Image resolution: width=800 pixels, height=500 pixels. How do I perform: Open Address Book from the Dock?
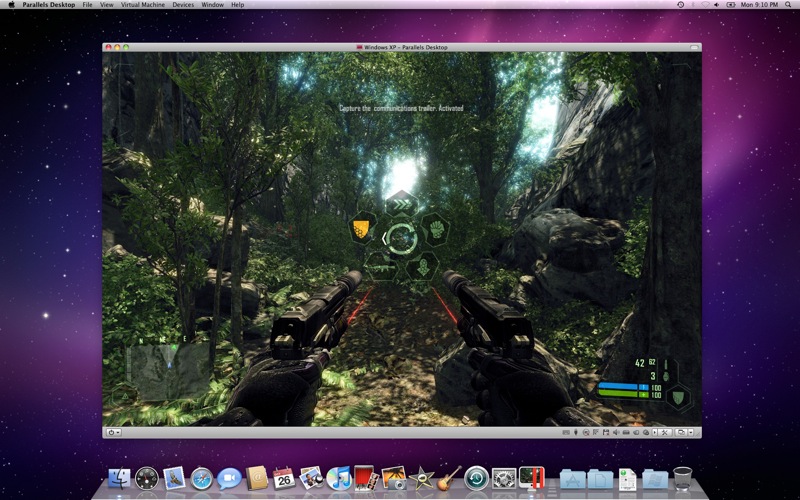tap(257, 479)
